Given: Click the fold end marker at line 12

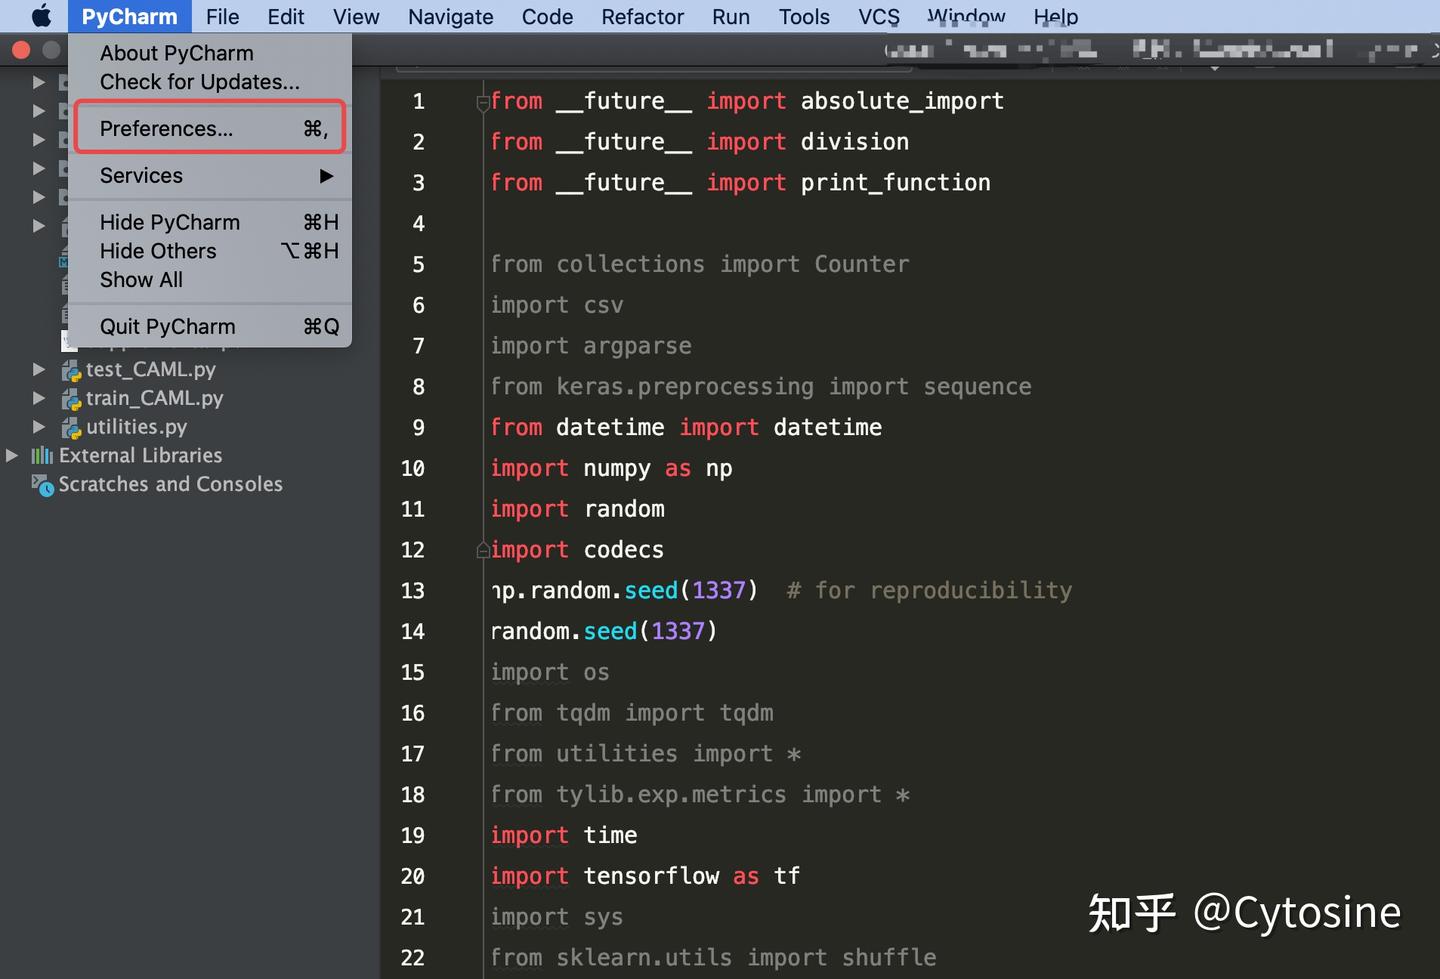Looking at the screenshot, I should (483, 550).
